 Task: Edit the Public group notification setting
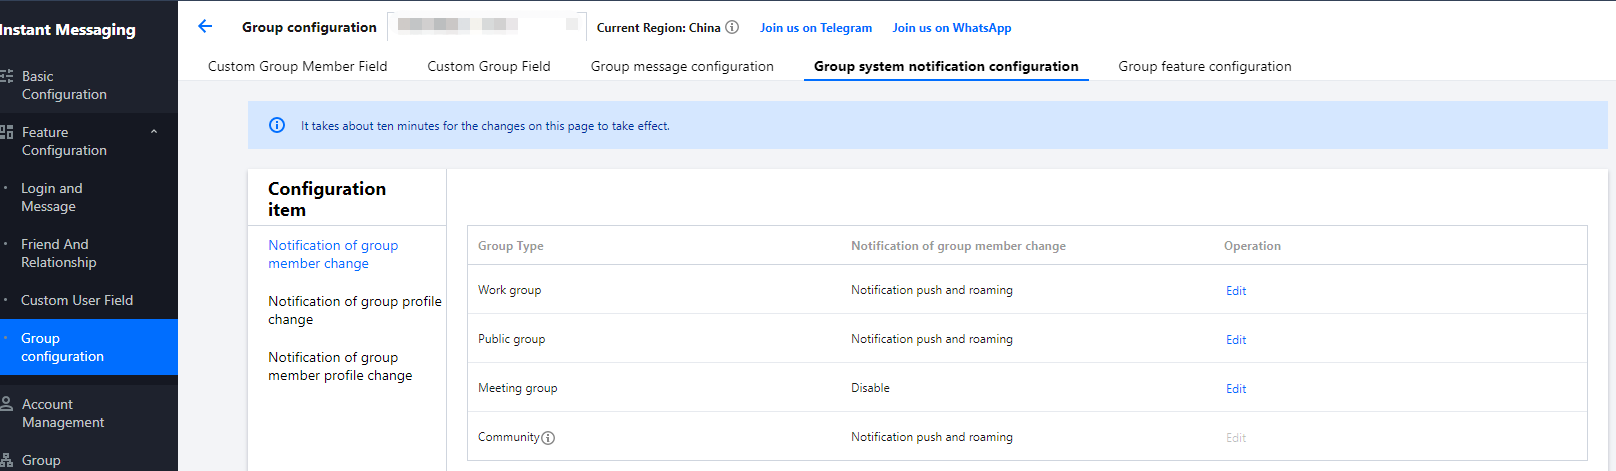tap(1236, 340)
